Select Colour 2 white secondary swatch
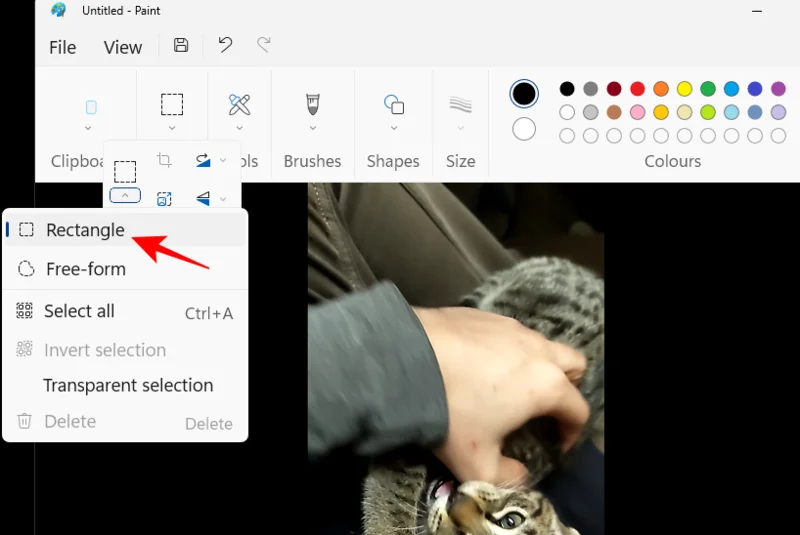 [x=524, y=129]
